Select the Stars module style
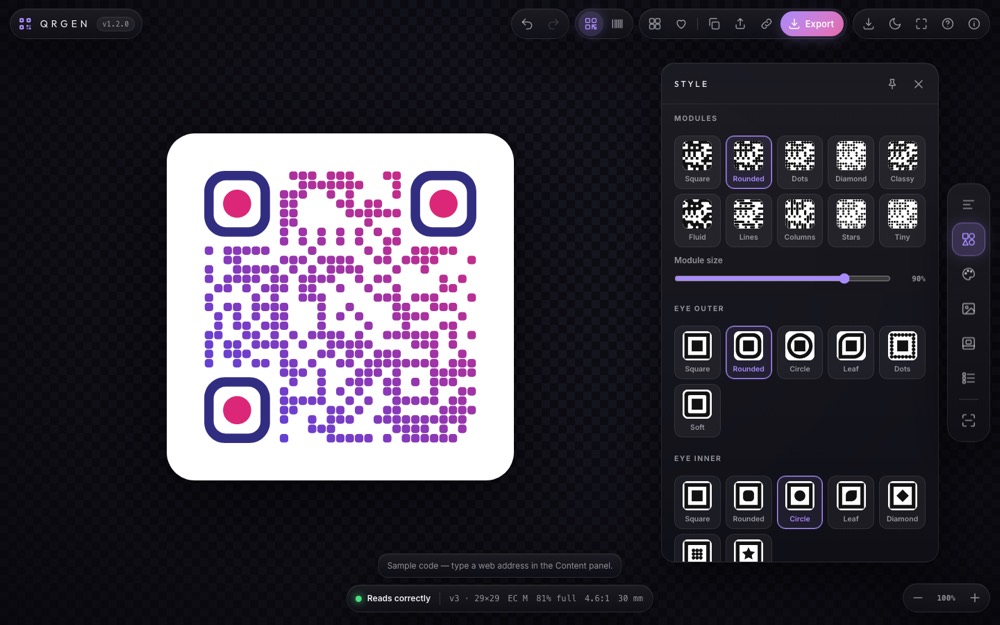The image size is (1000, 625). (x=851, y=220)
